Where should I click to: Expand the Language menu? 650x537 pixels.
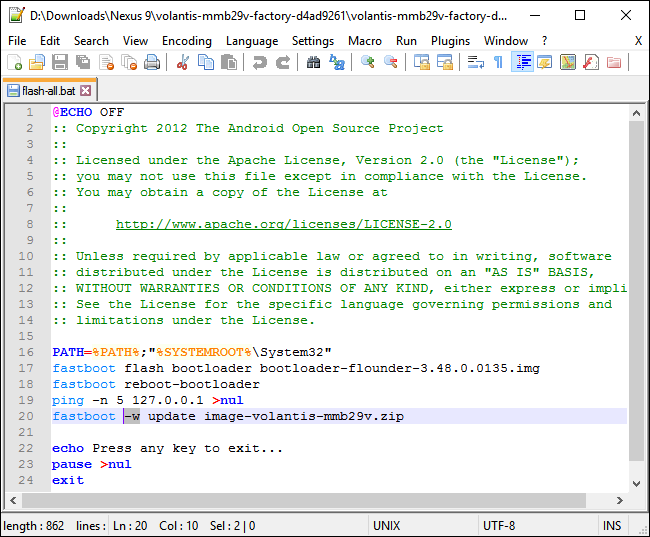[252, 41]
